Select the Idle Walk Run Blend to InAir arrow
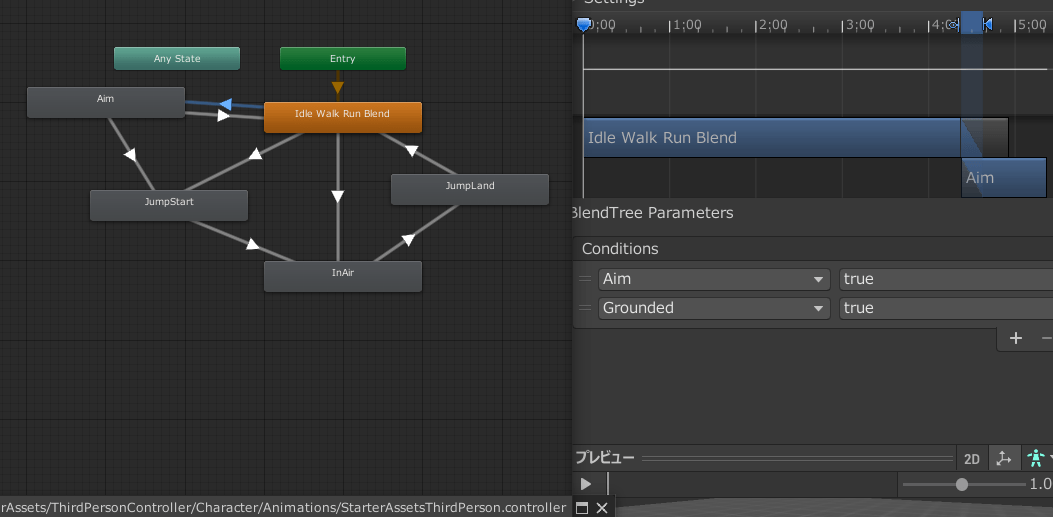The height and width of the screenshot is (517, 1053). pos(338,197)
